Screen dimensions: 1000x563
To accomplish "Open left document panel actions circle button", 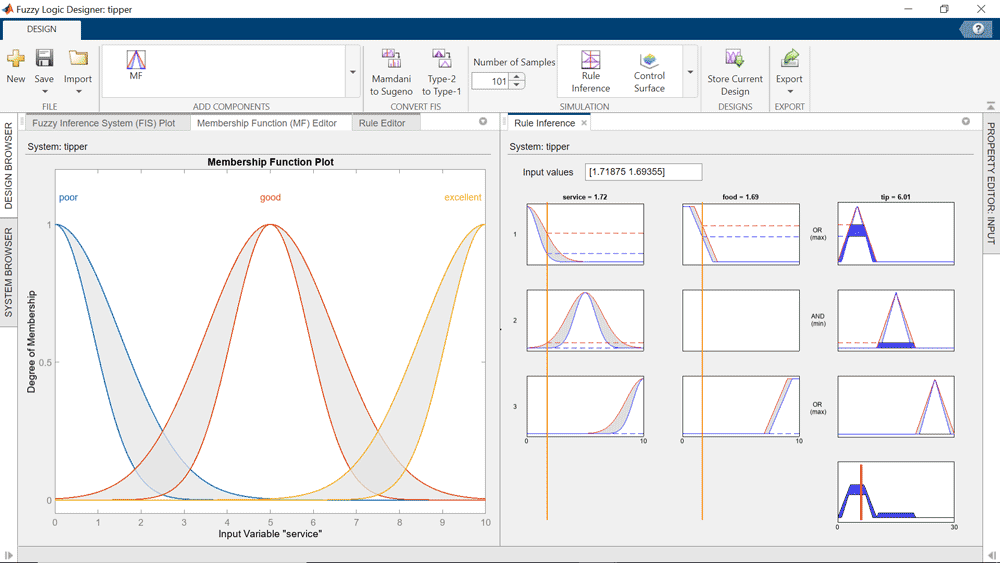I will (483, 121).
